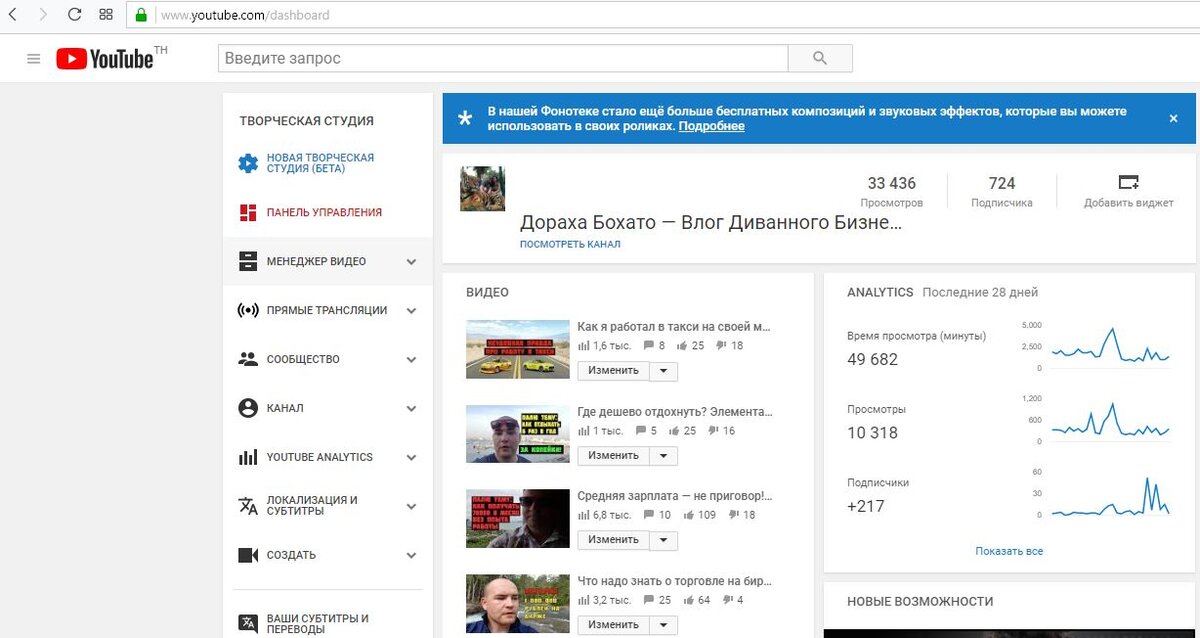1200x638 pixels.
Task: Open Новая творческая студия (бета)
Action: point(320,163)
